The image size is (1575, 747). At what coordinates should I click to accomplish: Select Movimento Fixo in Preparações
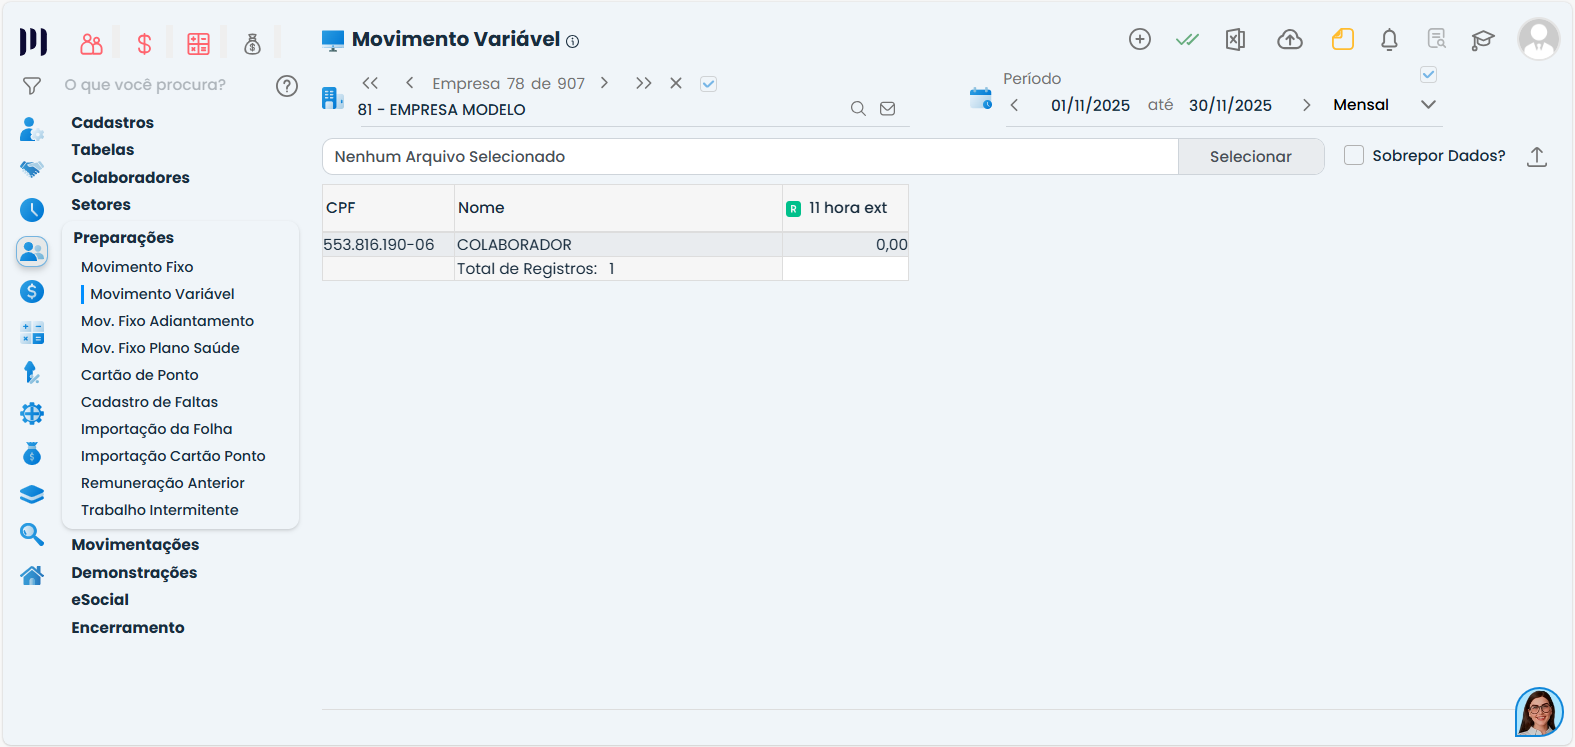pyautogui.click(x=137, y=267)
